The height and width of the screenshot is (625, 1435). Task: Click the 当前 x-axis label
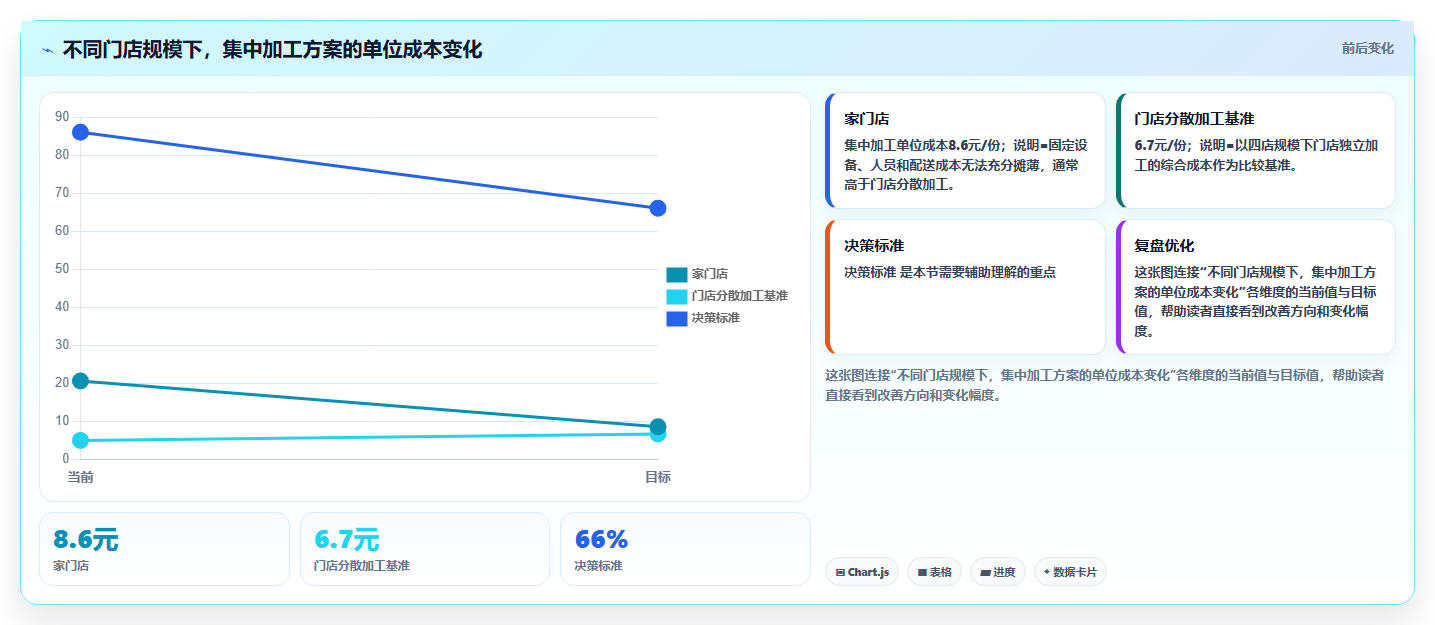tap(81, 477)
